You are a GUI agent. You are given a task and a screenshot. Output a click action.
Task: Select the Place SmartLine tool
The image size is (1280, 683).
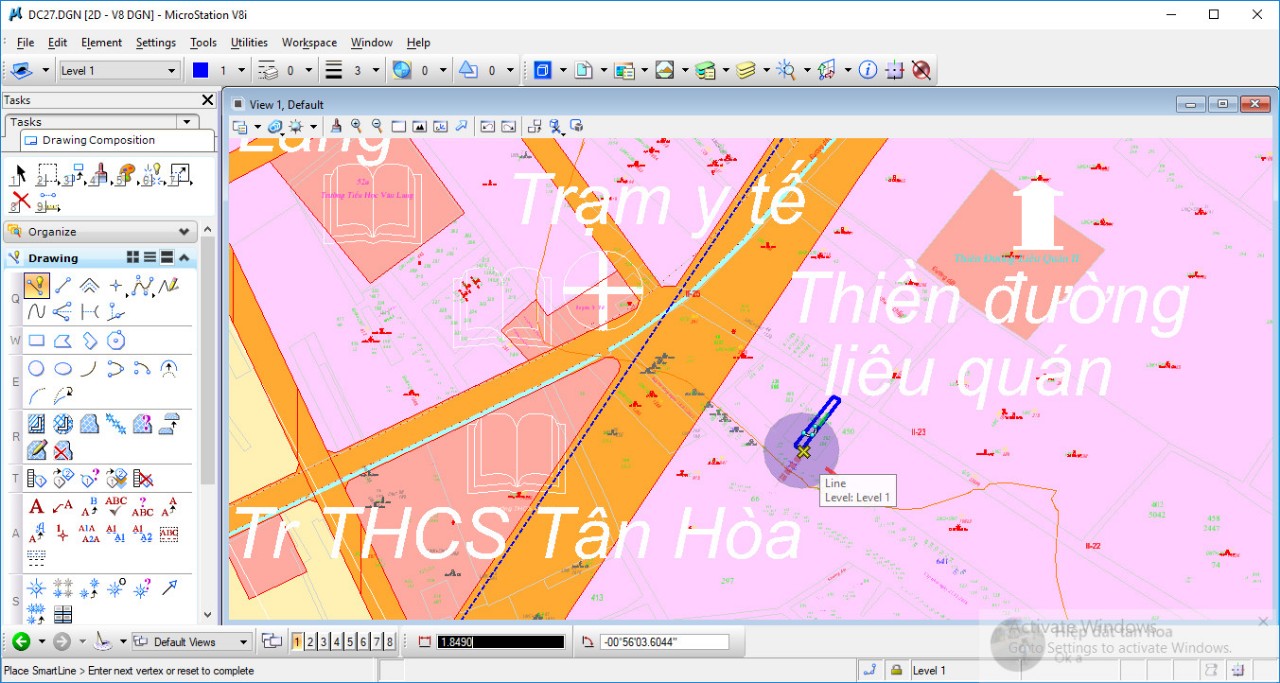click(36, 286)
